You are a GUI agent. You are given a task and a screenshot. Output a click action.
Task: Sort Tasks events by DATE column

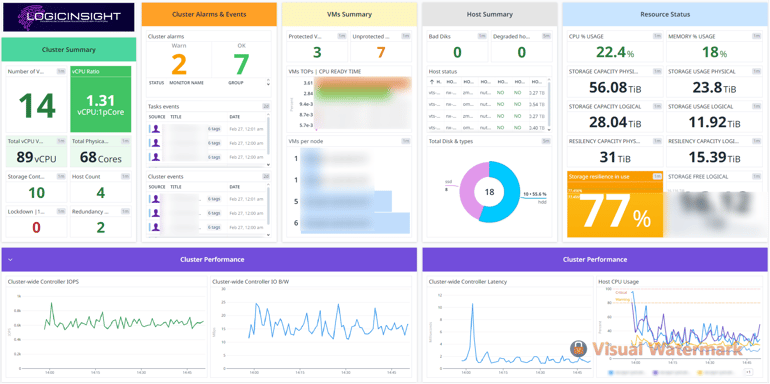point(235,117)
